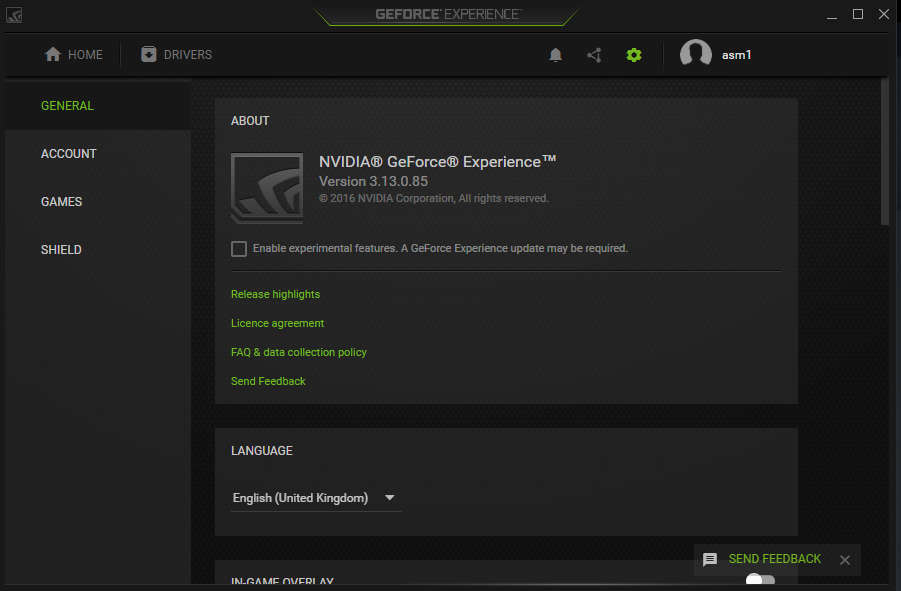The width and height of the screenshot is (901, 591).
Task: Open SHIELD settings section
Action: 98,250
